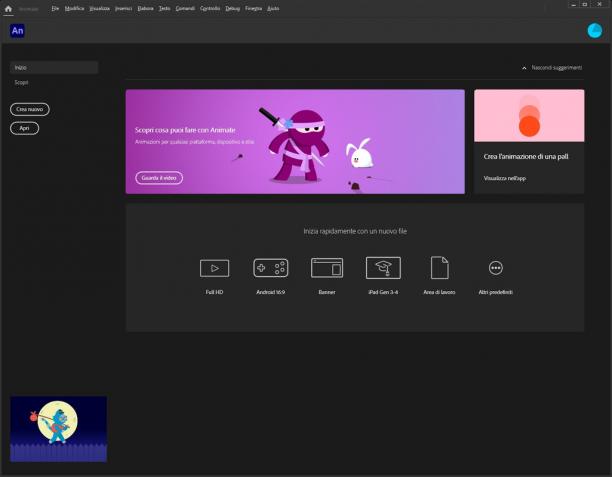Open the Testo menu
This screenshot has width=612, height=477.
click(x=164, y=8)
